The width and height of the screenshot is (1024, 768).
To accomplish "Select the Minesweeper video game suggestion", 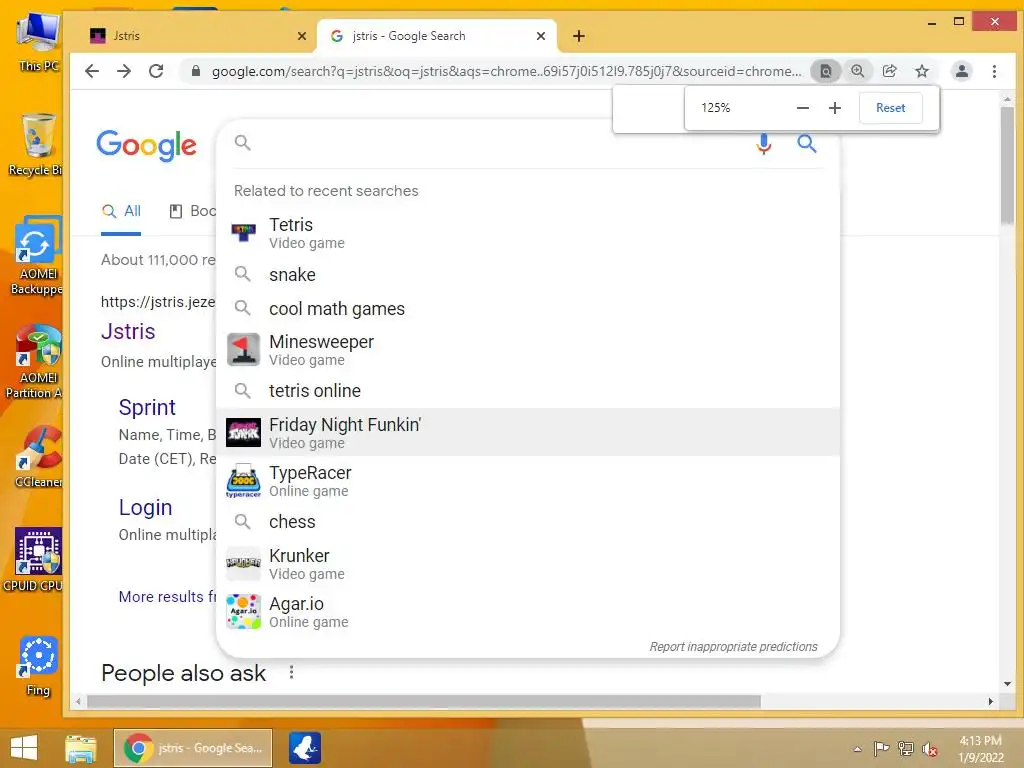I will tap(528, 350).
